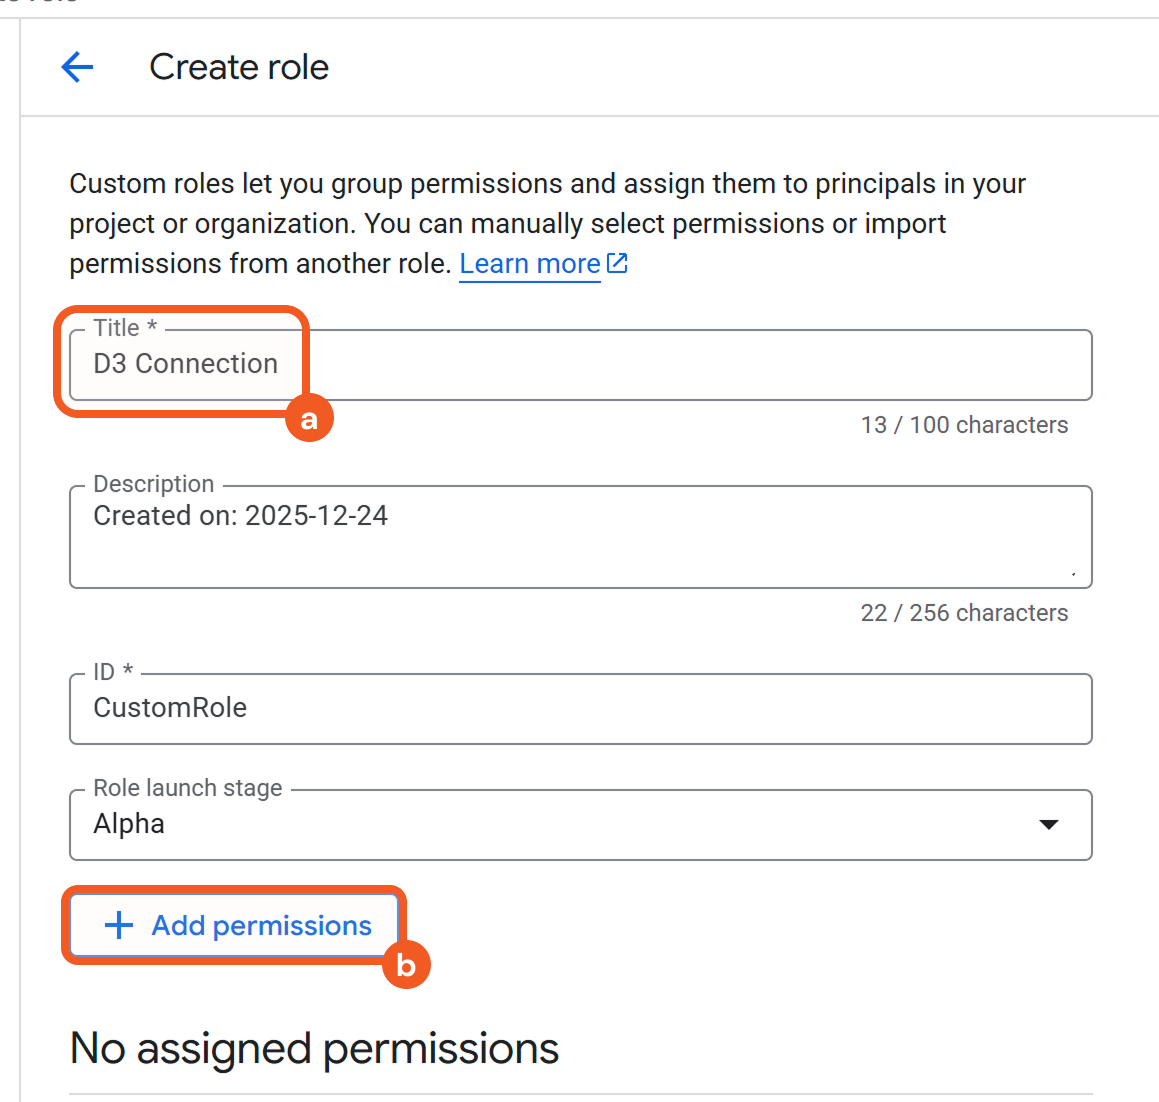Screen dimensions: 1159x1102
Task: Open the Learn more link
Action: tap(529, 263)
